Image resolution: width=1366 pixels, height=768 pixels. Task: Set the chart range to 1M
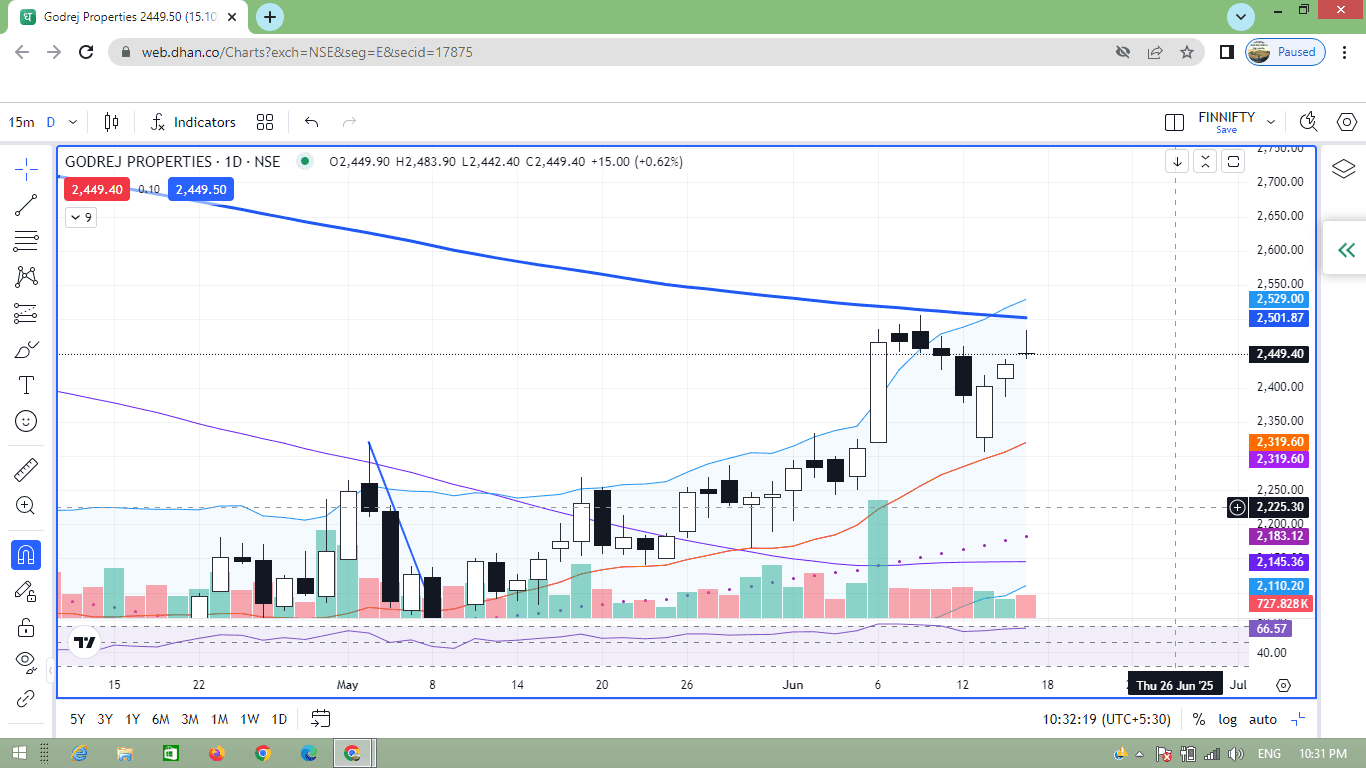[220, 719]
